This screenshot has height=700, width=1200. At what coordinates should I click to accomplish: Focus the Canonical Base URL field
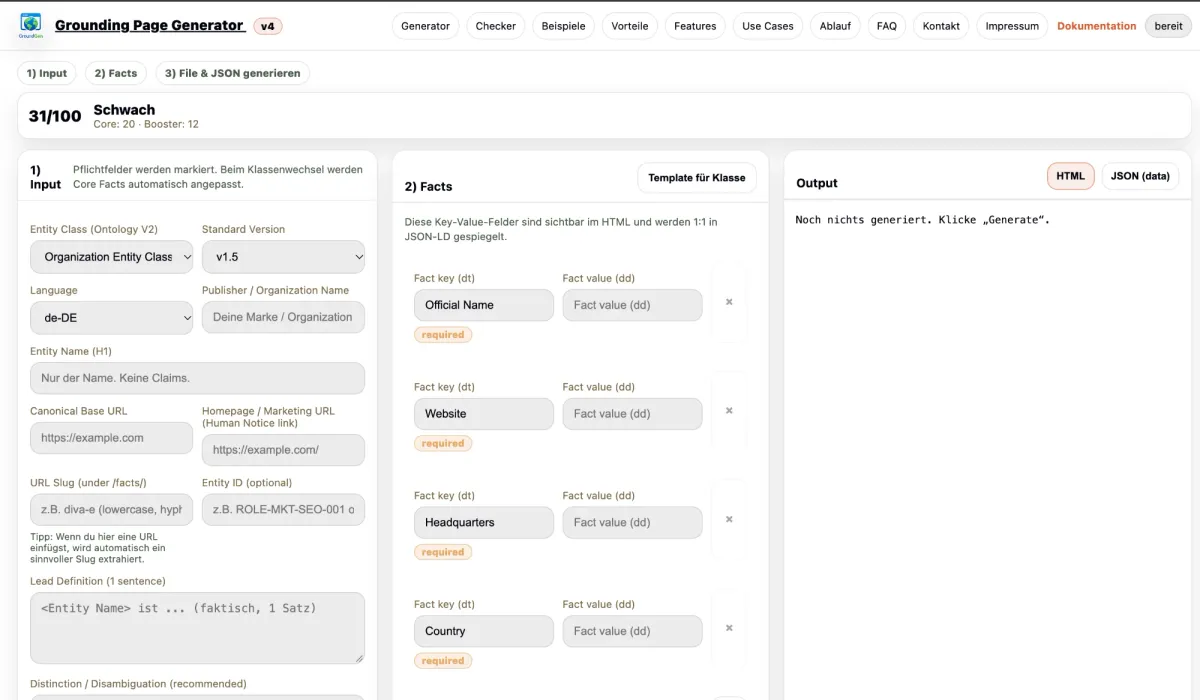pos(111,438)
